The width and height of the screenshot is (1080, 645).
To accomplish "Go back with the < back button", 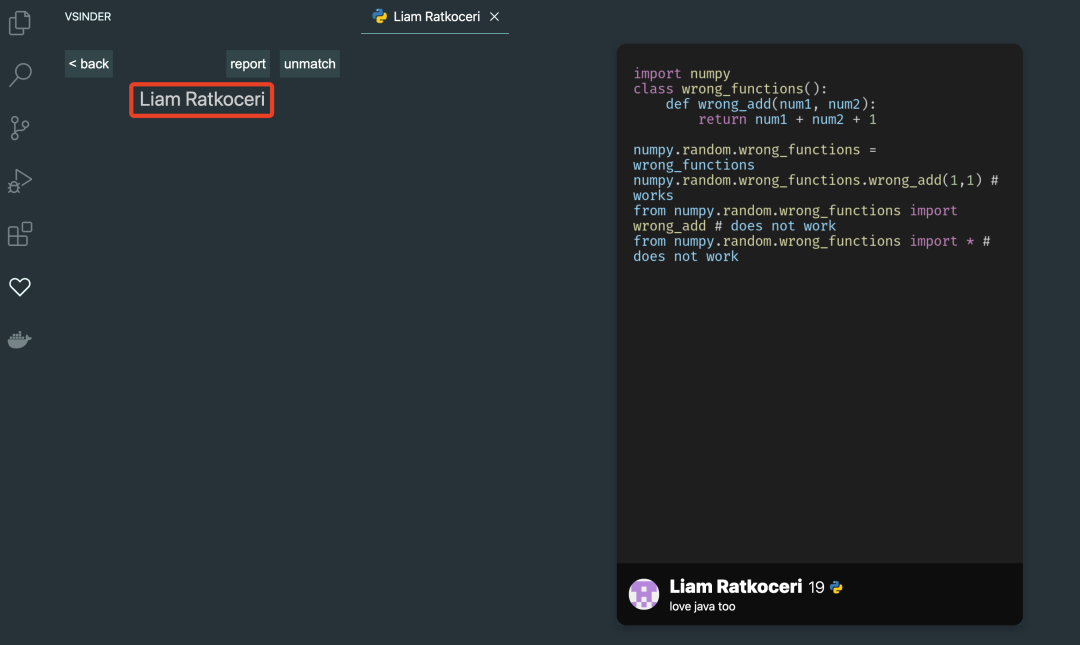I will pyautogui.click(x=89, y=63).
